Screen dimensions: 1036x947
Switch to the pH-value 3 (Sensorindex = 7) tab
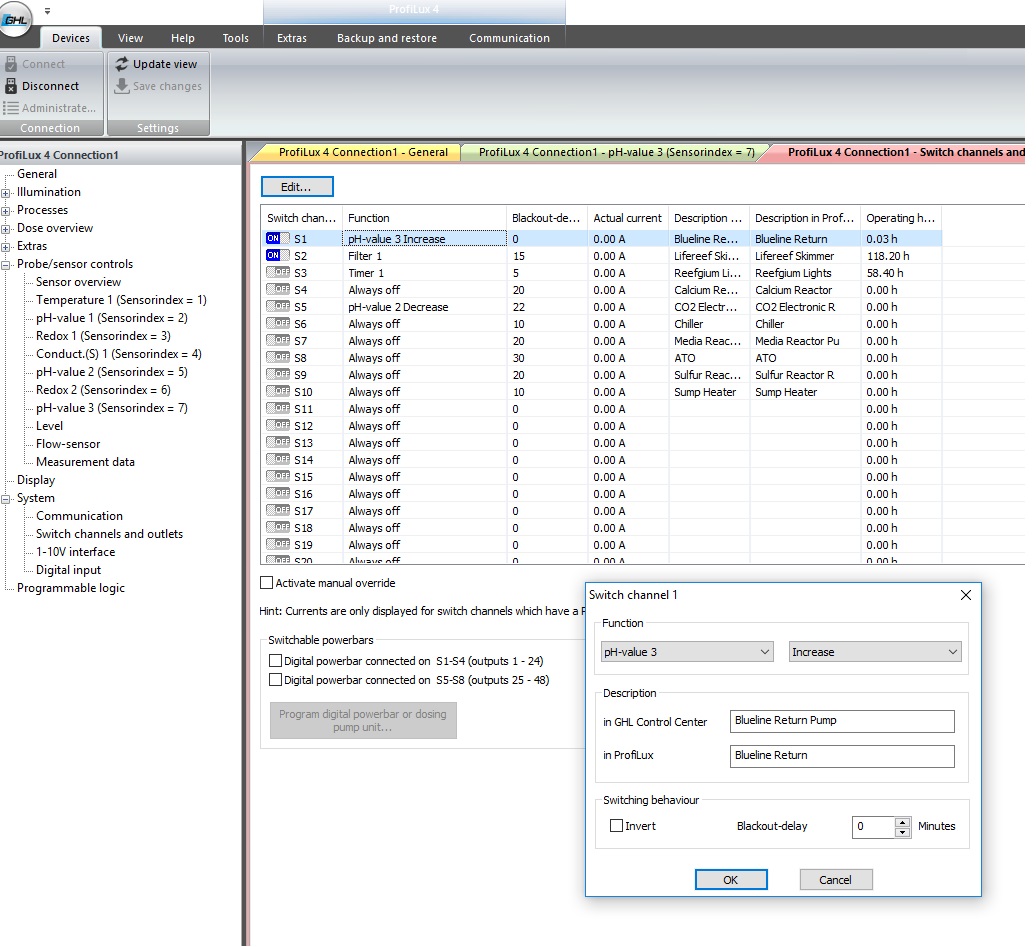(616, 153)
